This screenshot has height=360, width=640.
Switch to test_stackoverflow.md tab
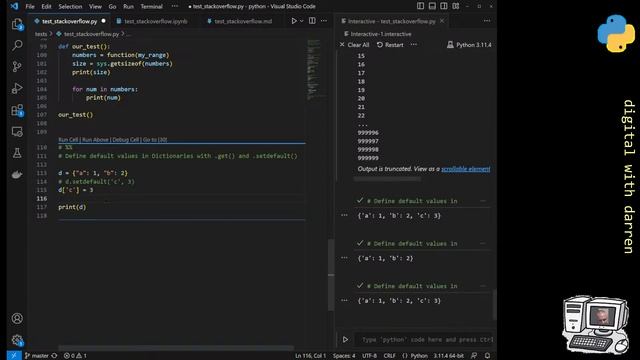click(x=243, y=21)
